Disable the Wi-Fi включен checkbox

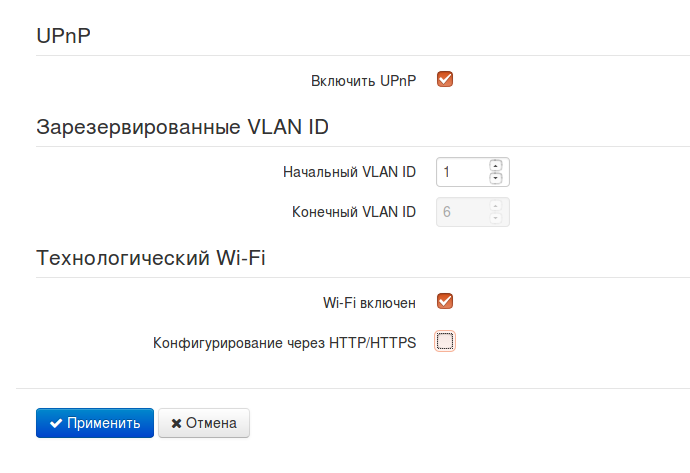(446, 301)
